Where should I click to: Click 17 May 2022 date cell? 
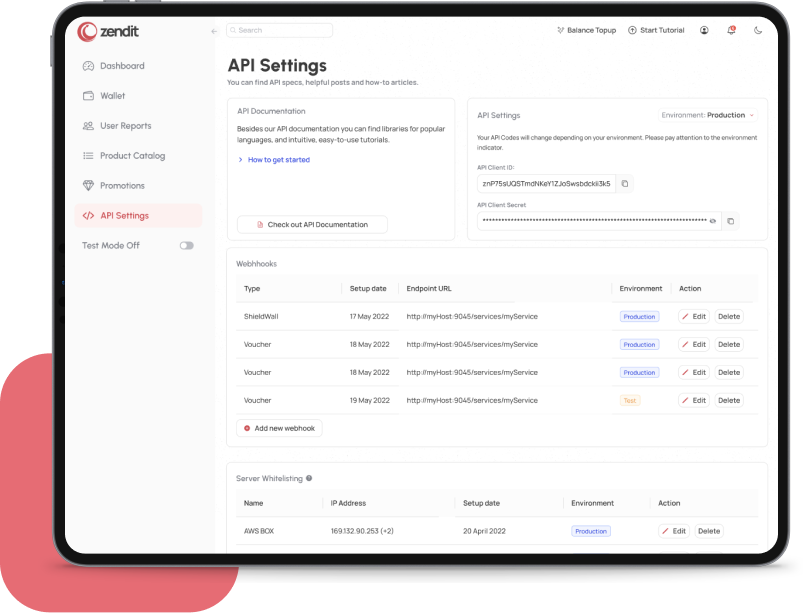pos(369,316)
